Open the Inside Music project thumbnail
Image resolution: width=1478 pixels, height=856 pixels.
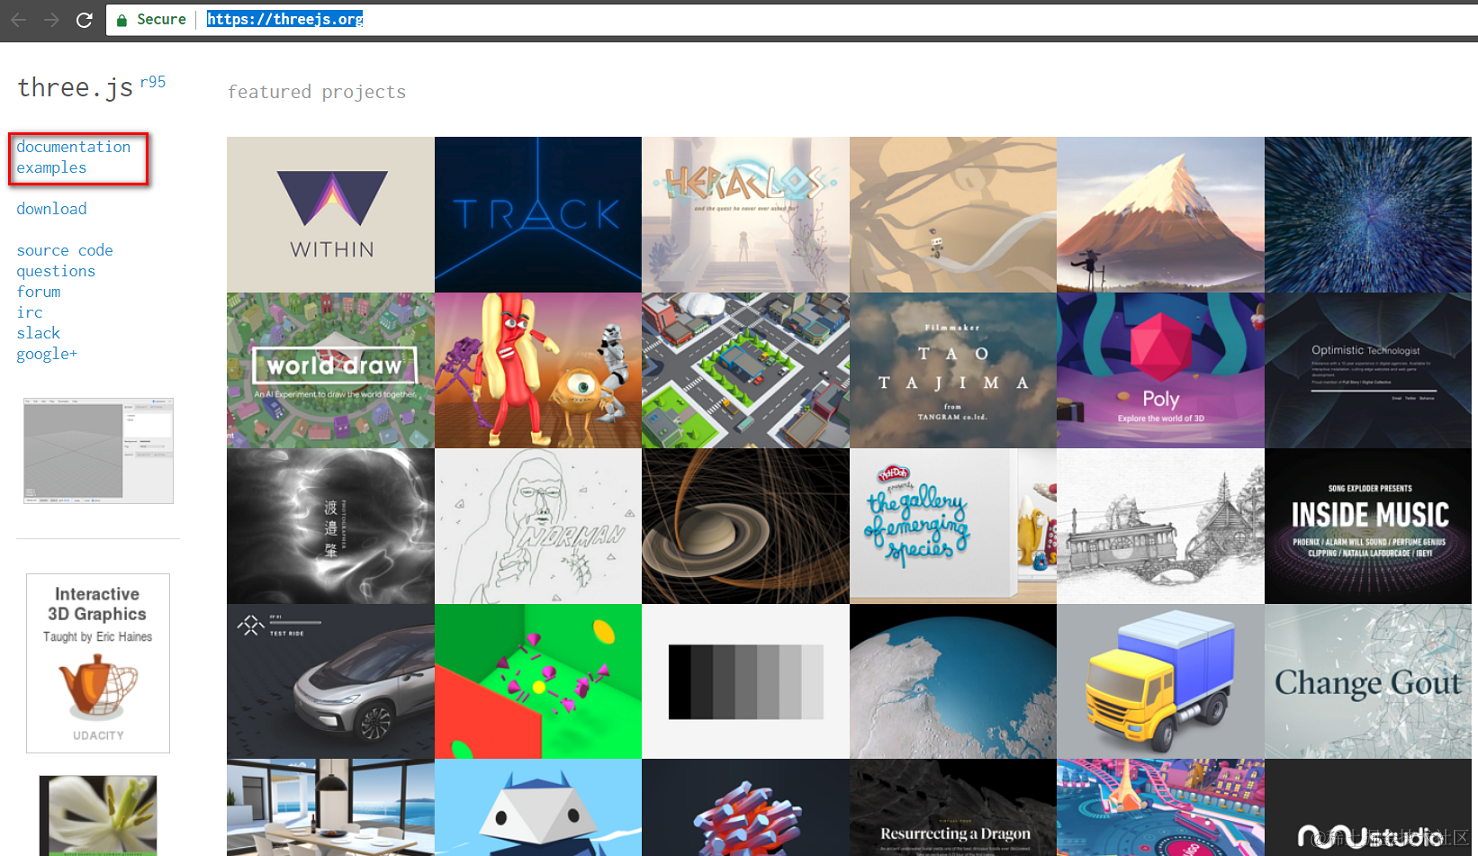click(x=1367, y=525)
